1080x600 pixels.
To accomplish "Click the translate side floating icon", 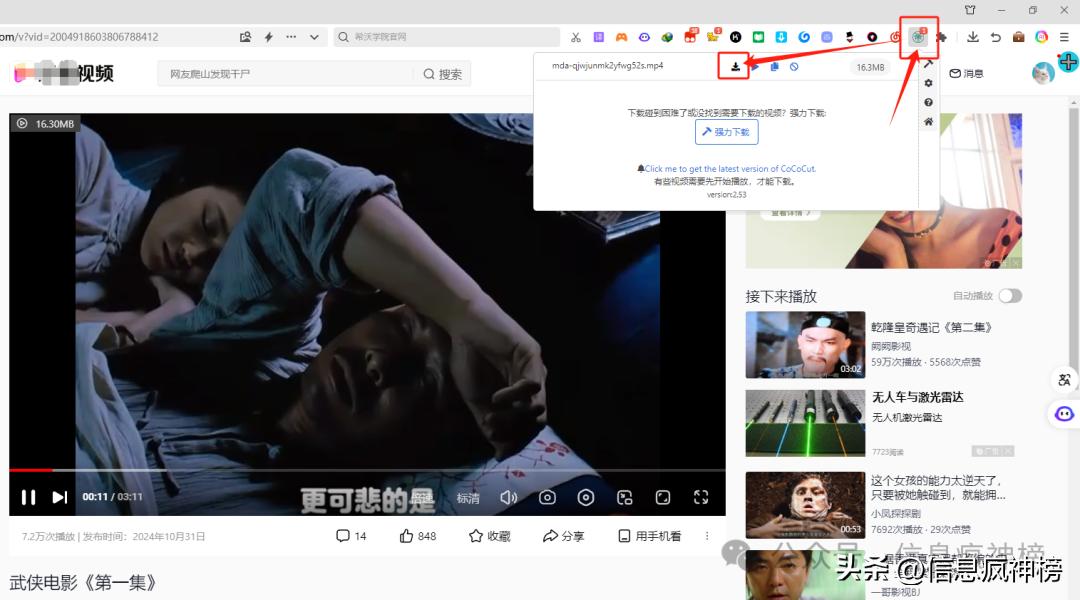I will click(1064, 380).
